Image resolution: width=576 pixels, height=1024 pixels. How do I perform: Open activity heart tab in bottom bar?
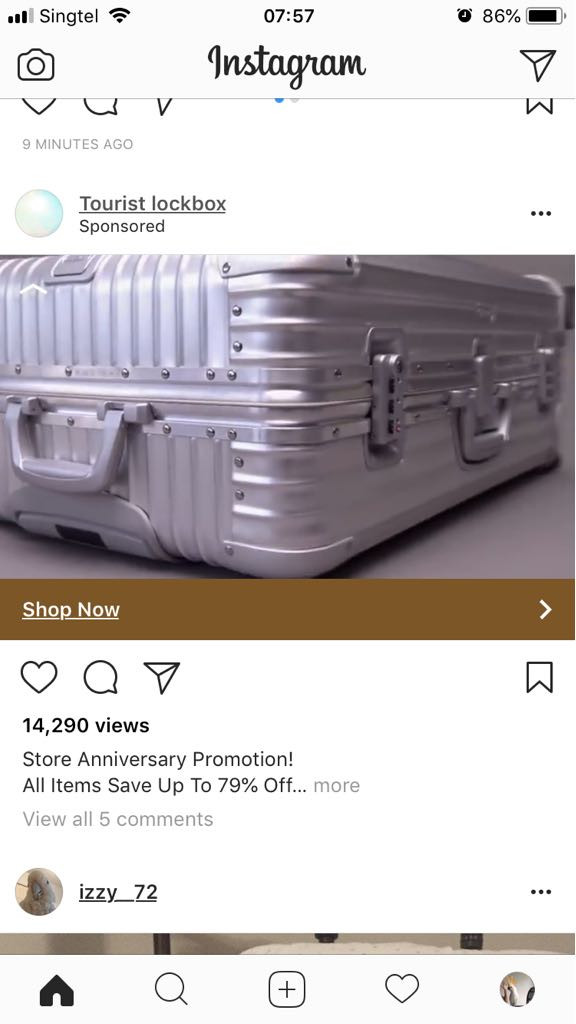[402, 989]
